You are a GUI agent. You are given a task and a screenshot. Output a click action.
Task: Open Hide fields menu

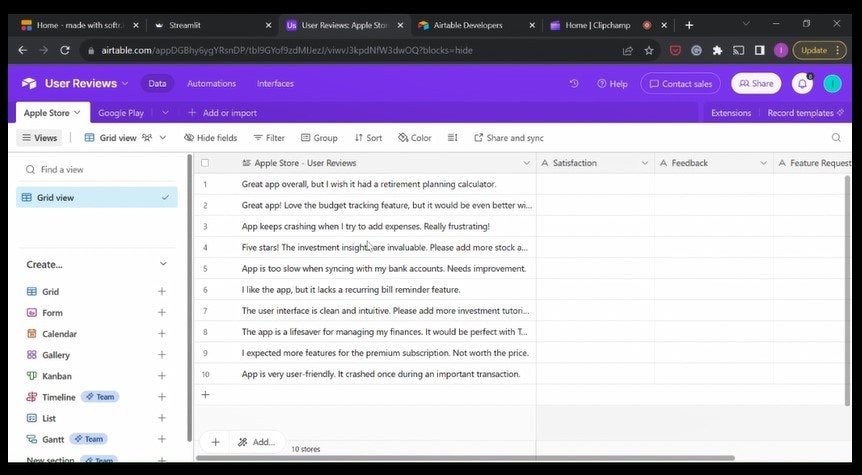click(x=211, y=138)
